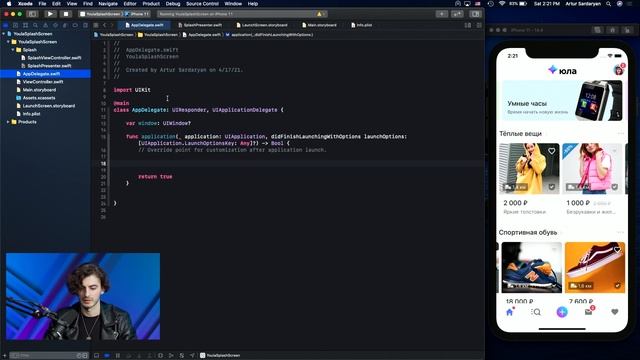Image resolution: width=640 pixels, height=360 pixels.
Task: Open the Library with plus button
Action: (x=442, y=14)
